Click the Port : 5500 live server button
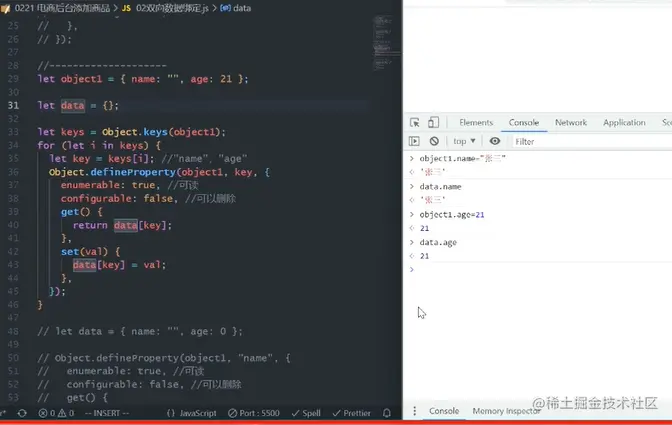672x425 pixels. [254, 413]
